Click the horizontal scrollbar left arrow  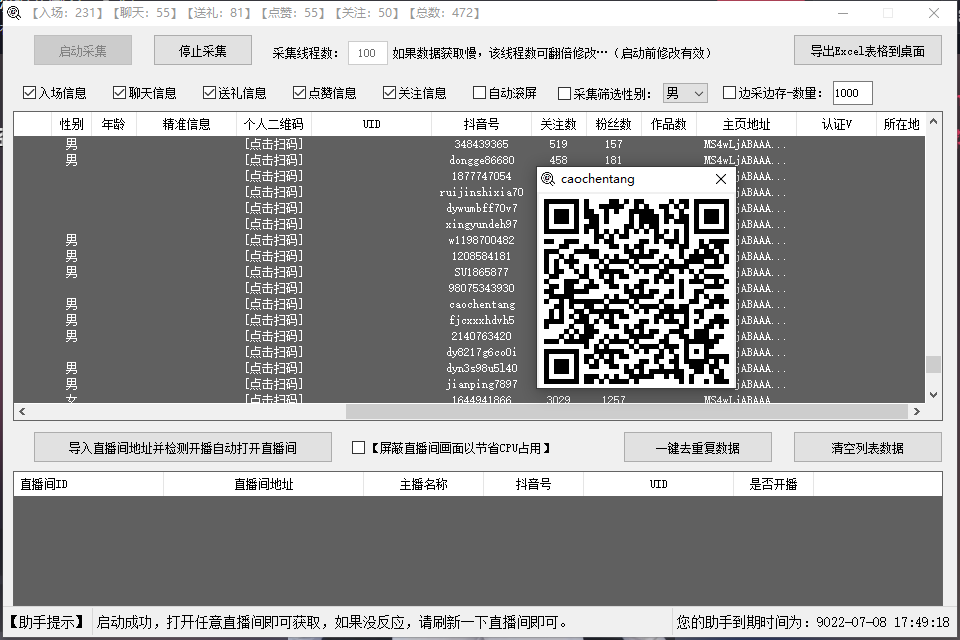(x=22, y=412)
